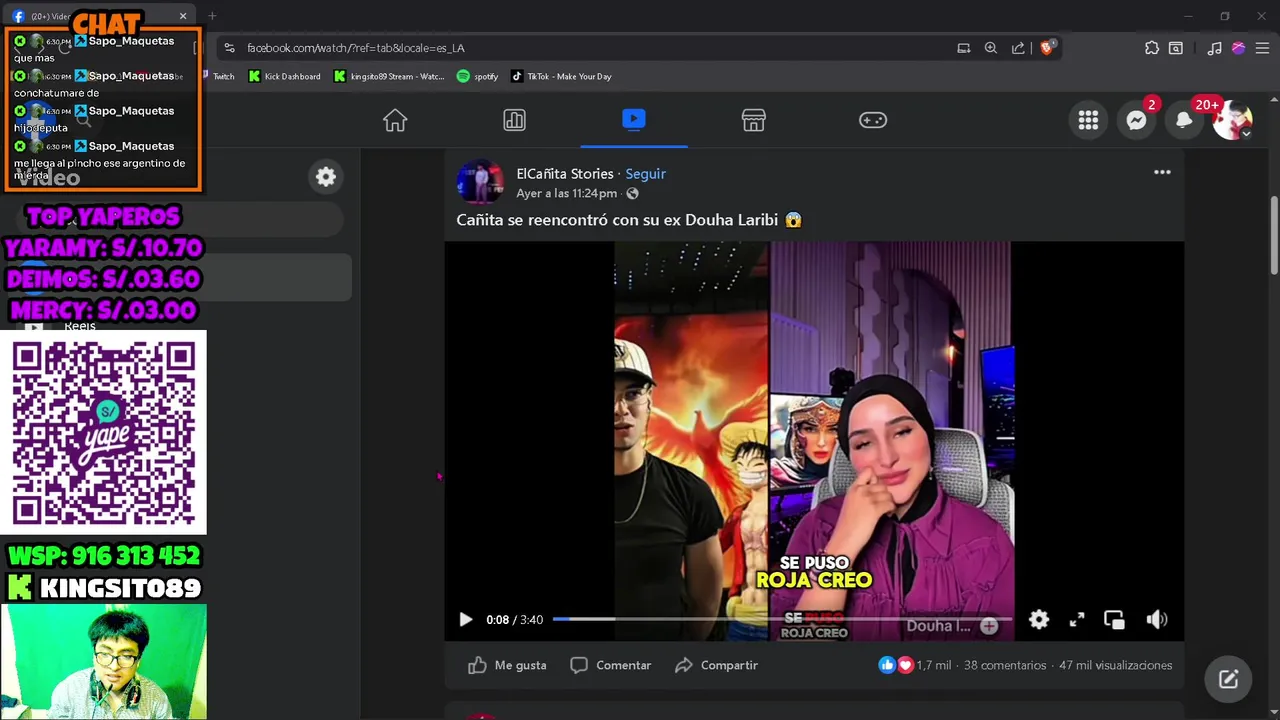Open the browser main hamburger menu

click(x=1262, y=48)
